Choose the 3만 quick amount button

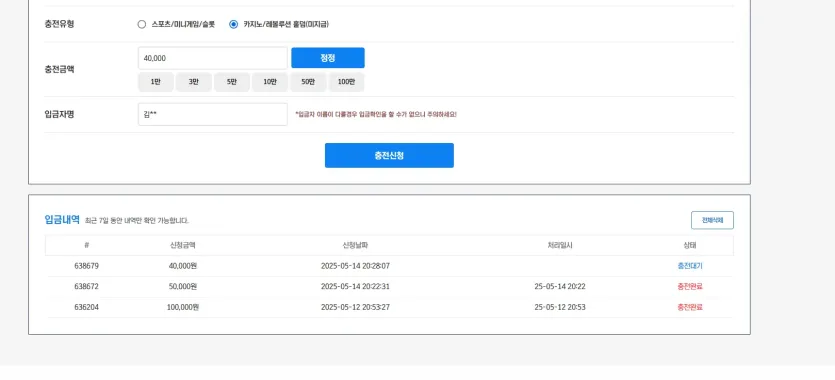(194, 82)
